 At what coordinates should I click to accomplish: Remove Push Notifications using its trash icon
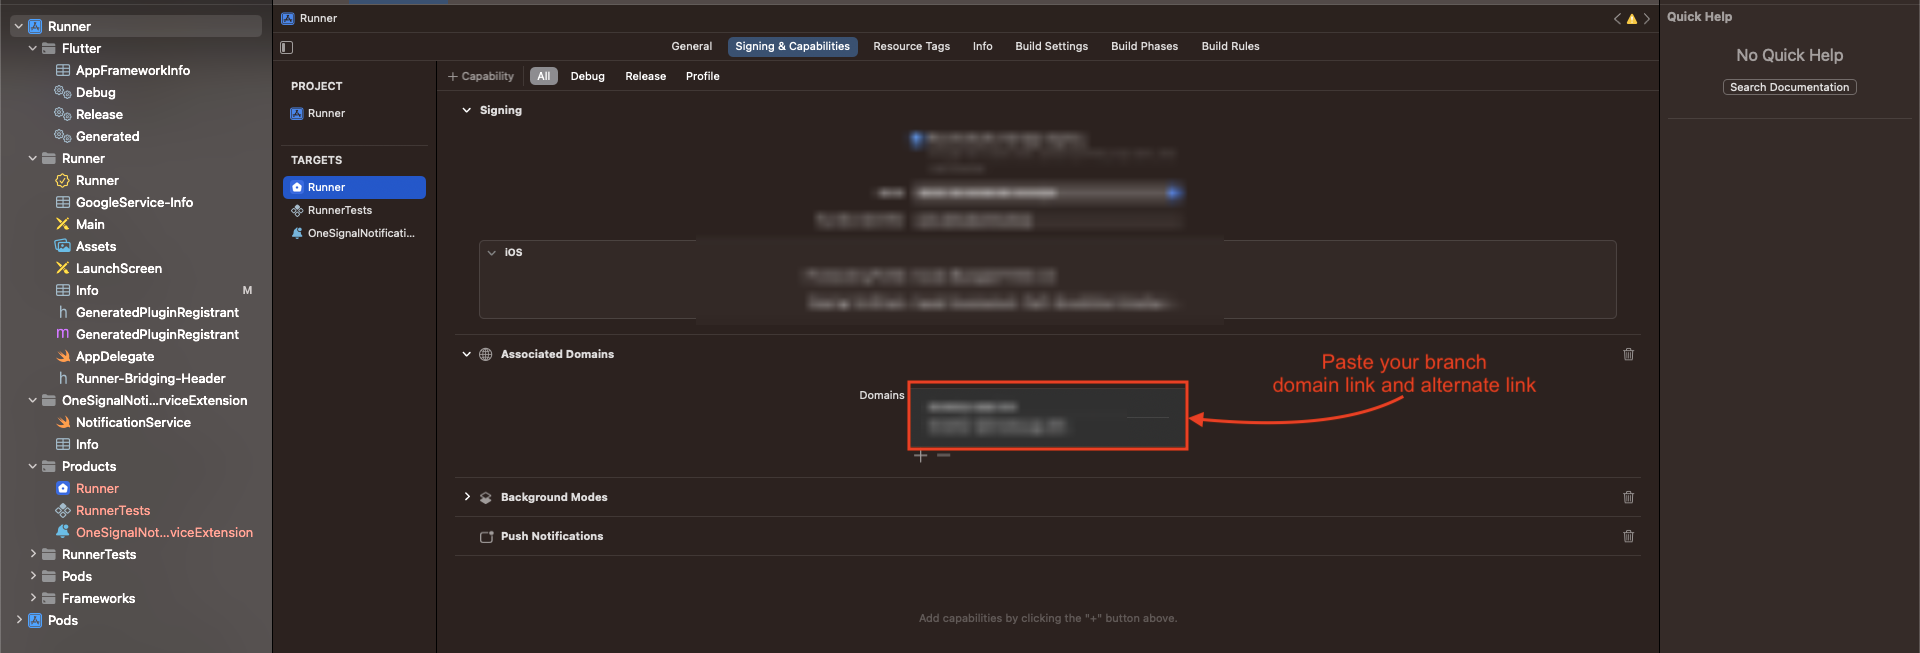tap(1628, 536)
